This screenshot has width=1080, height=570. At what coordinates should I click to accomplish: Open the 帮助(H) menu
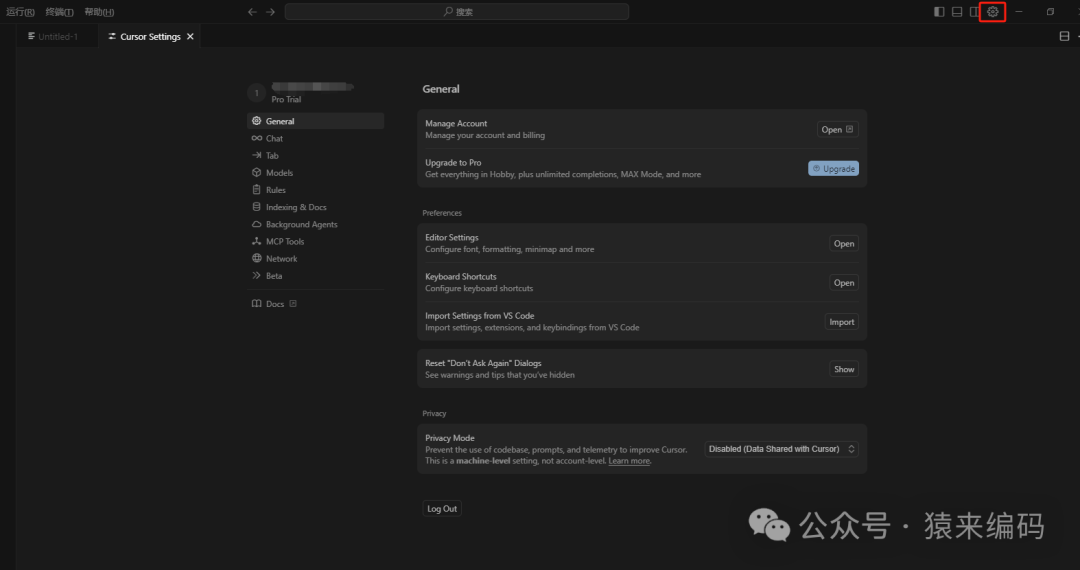click(99, 12)
